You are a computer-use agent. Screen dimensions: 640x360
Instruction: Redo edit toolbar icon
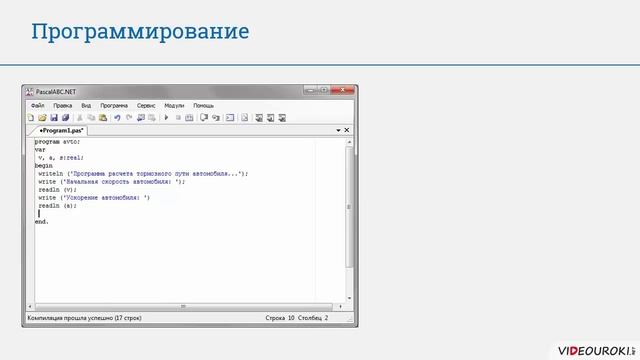(x=129, y=118)
